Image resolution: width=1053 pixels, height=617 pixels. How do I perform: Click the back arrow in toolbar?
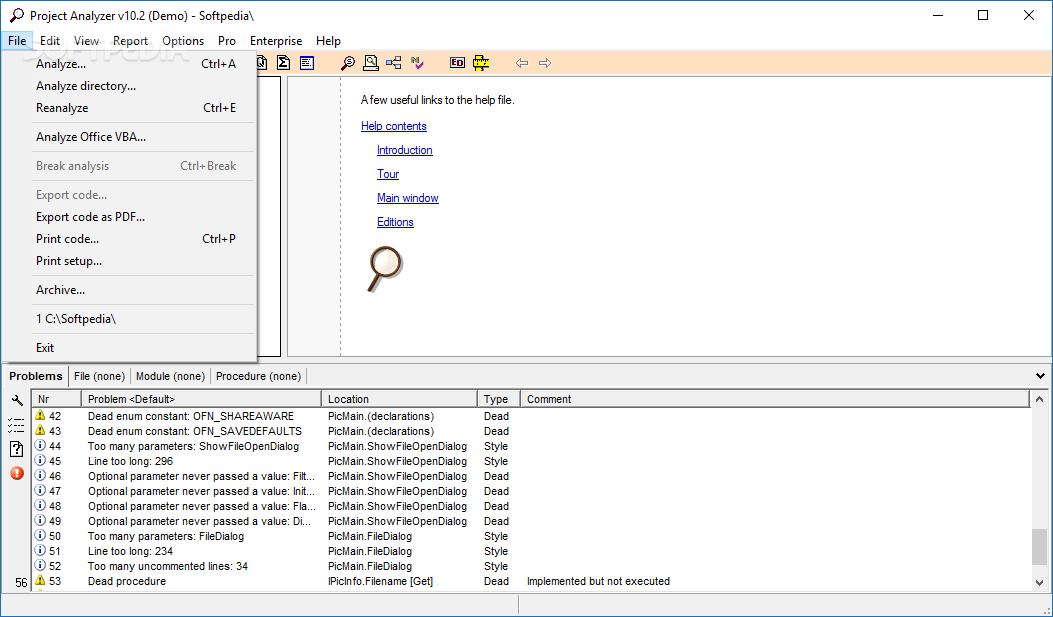click(x=522, y=63)
